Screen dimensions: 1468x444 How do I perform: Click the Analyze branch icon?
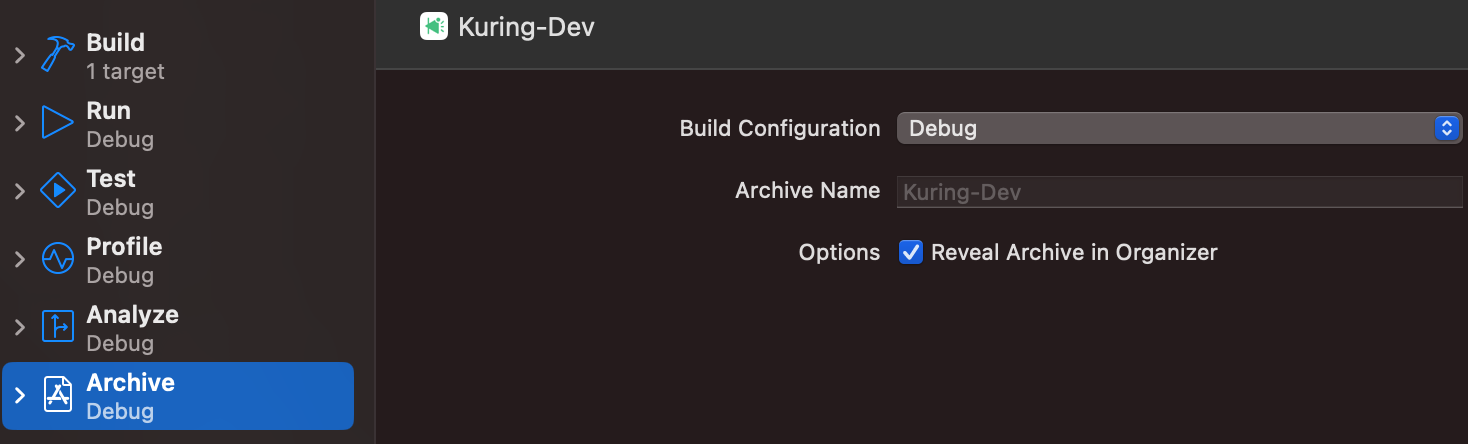pos(58,327)
